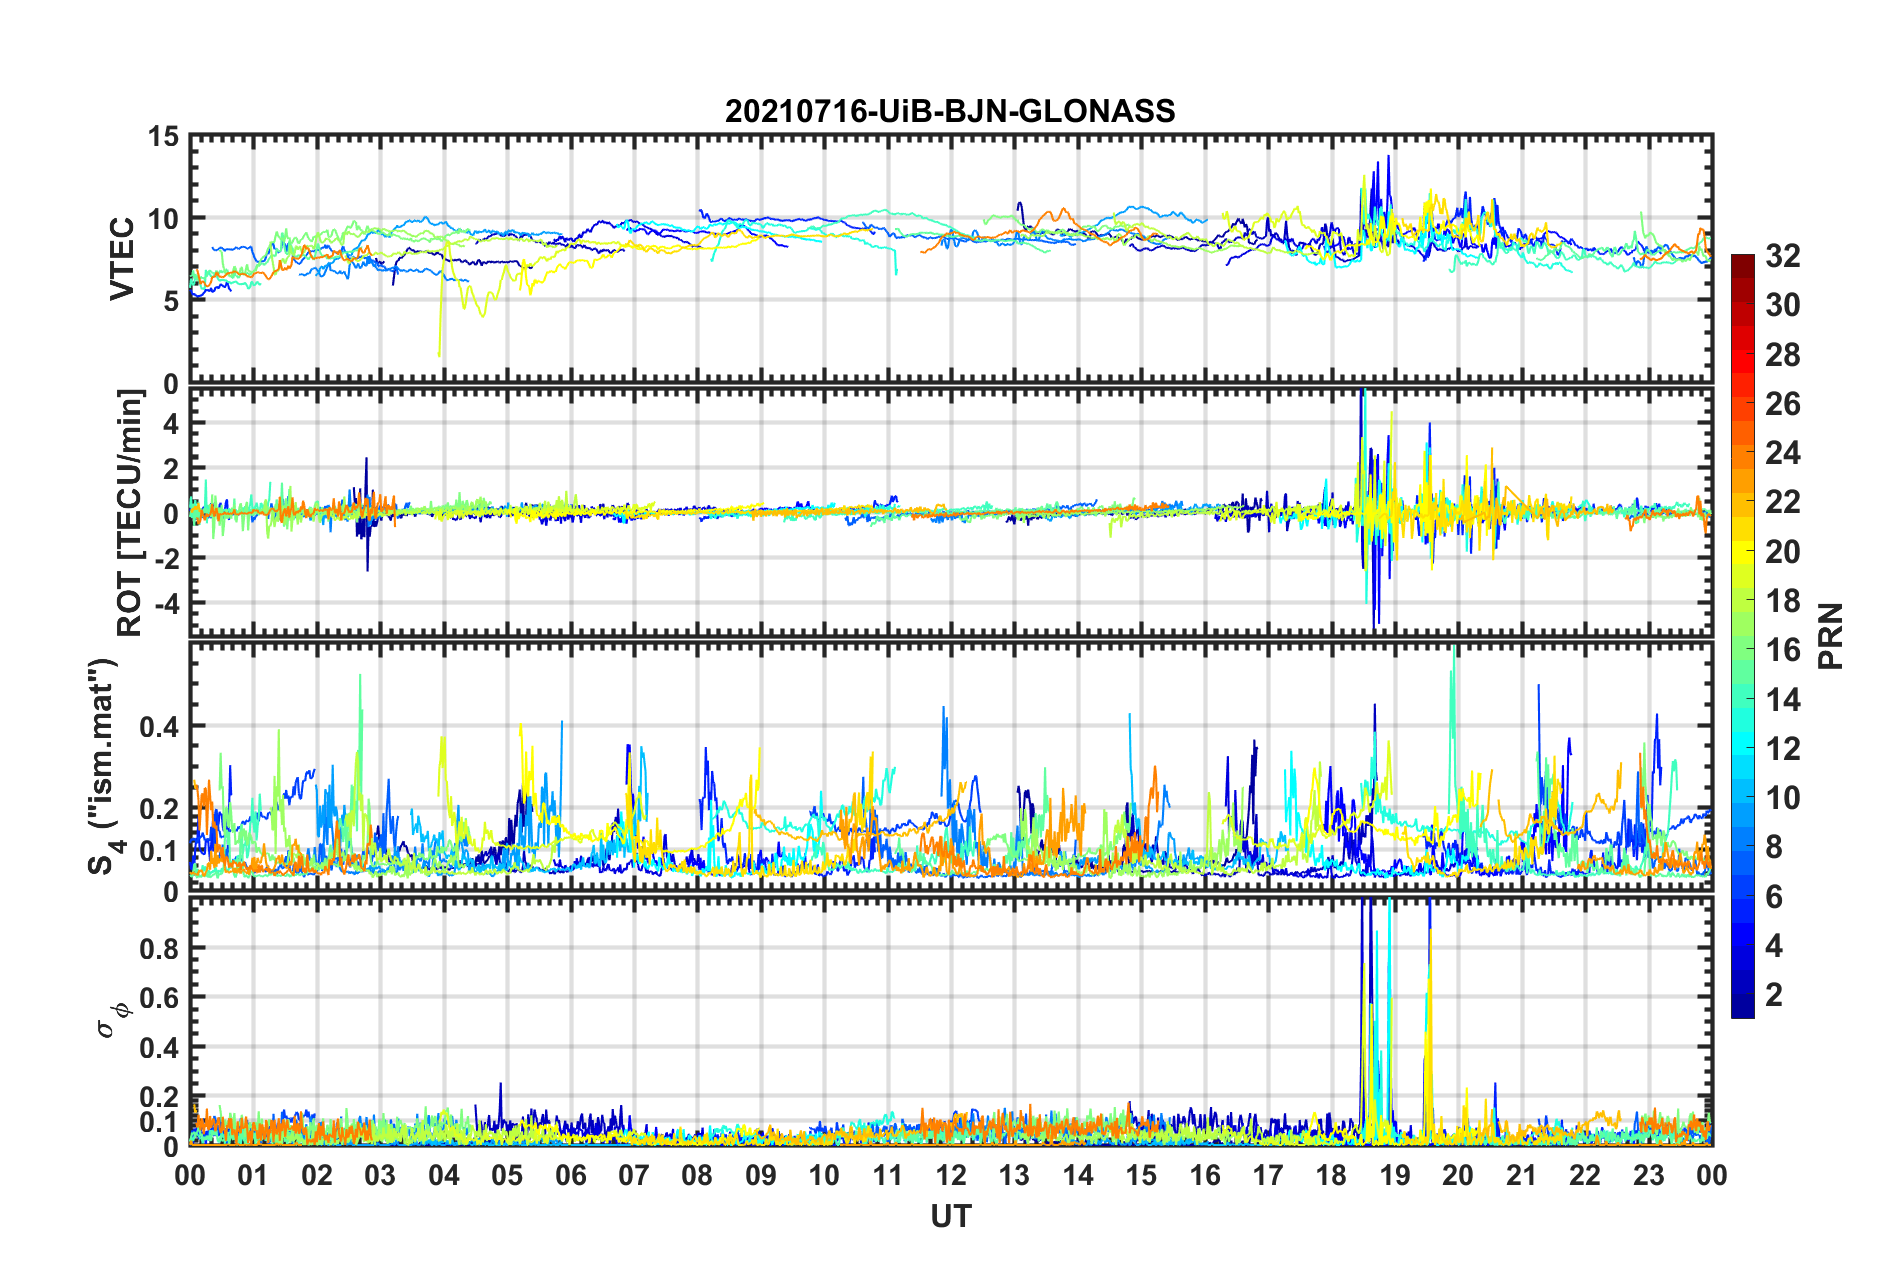This screenshot has width=1902, height=1272.
Task: Click the UT axis tick "13"
Action: click(x=1015, y=1175)
